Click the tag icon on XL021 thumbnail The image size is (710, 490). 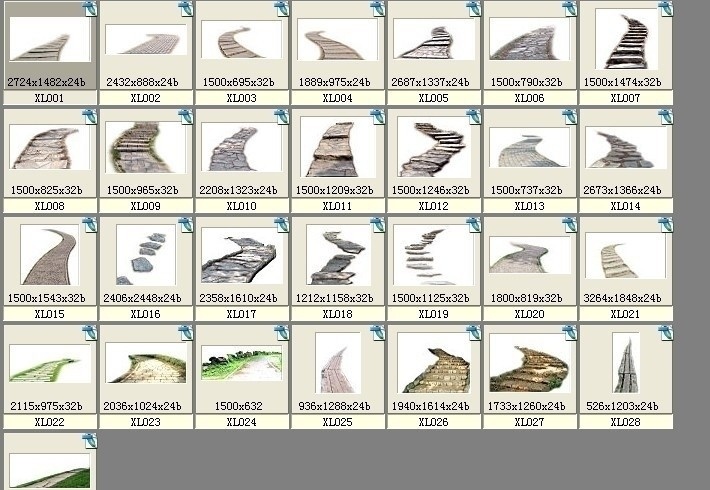click(666, 225)
